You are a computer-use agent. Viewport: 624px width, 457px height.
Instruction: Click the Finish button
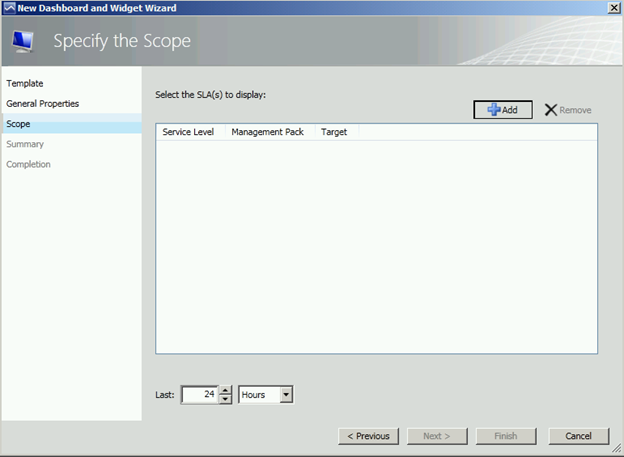tap(506, 436)
